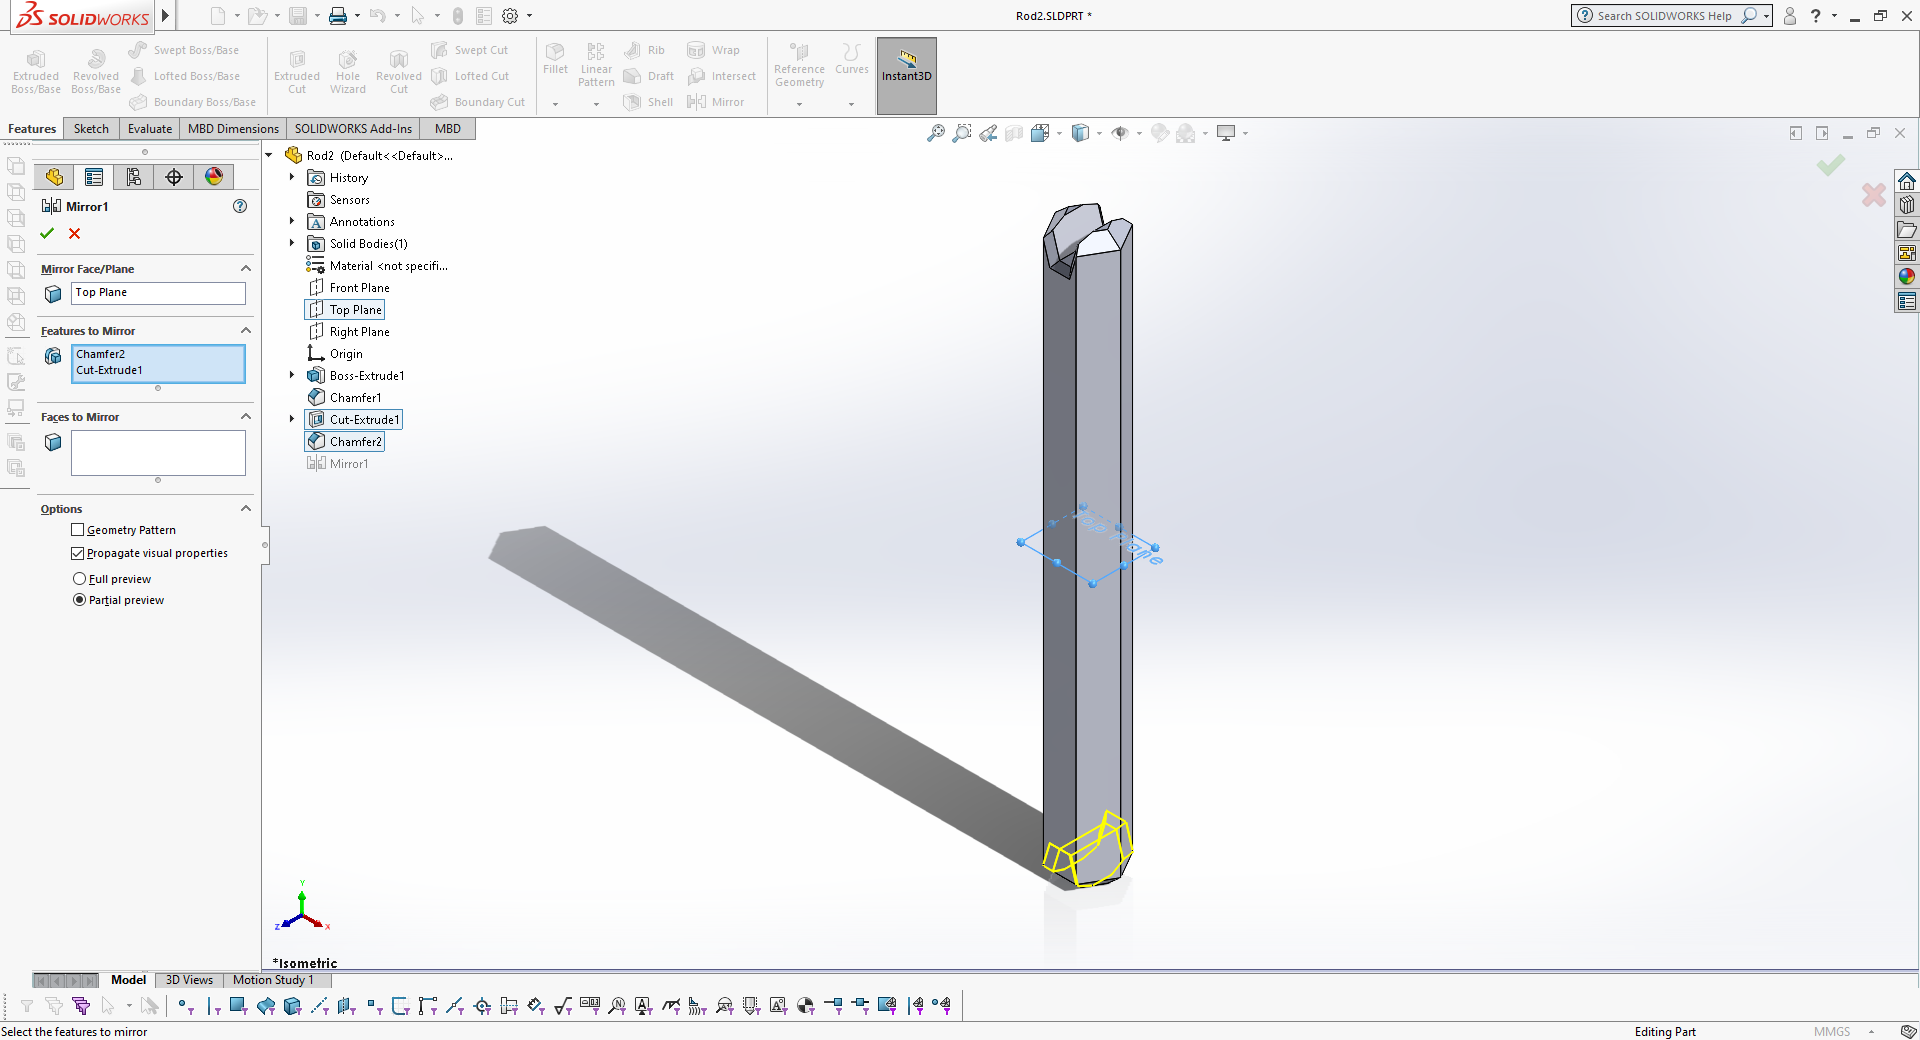Image resolution: width=1920 pixels, height=1040 pixels.
Task: Click the Mirror Face/Plane field showing Top Plane
Action: (x=158, y=293)
